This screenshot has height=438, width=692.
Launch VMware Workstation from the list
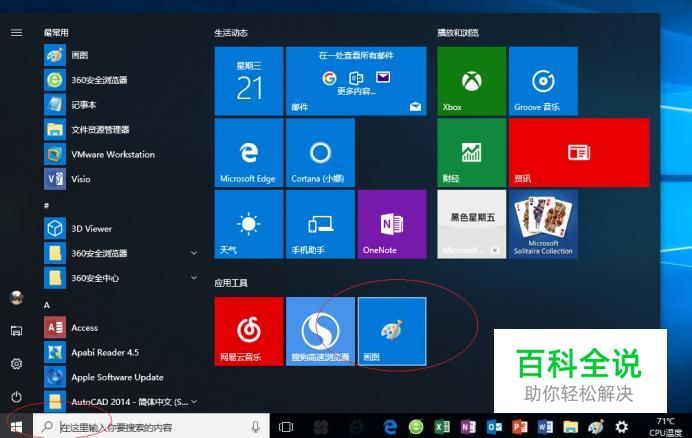pos(119,154)
